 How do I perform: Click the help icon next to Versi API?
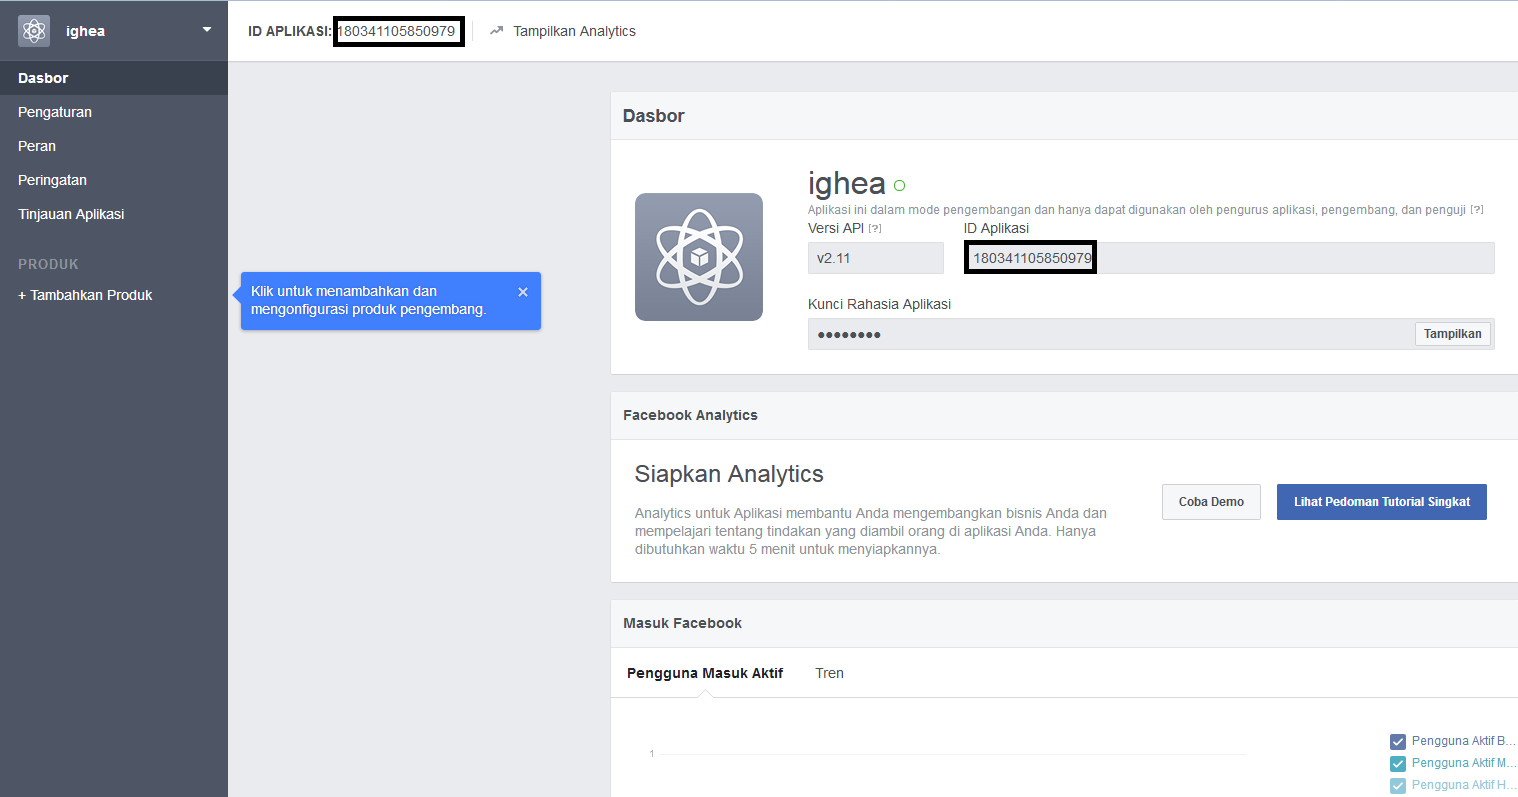875,229
